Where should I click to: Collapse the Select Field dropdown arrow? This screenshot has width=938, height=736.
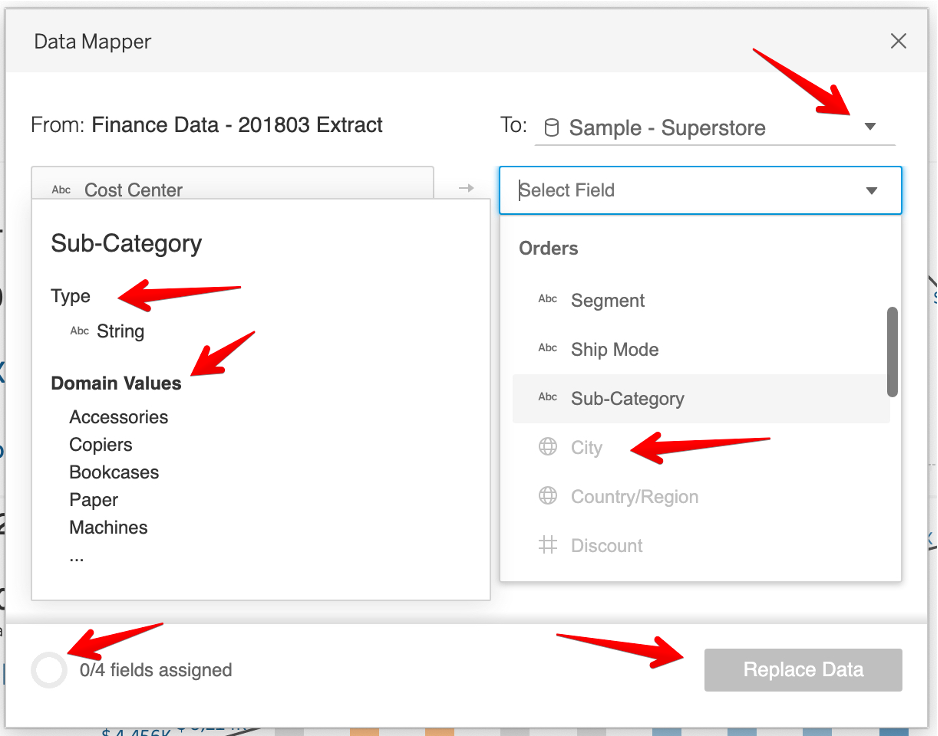pos(872,190)
